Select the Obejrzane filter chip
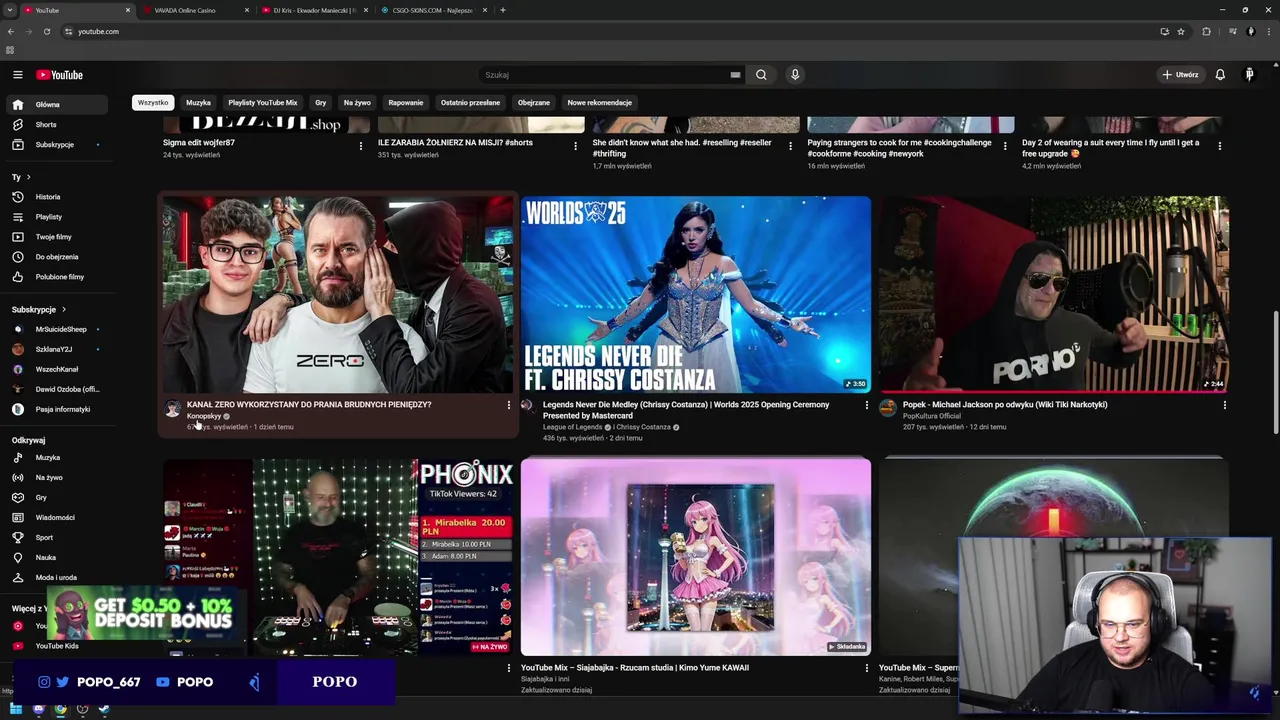This screenshot has height=720, width=1280. click(x=534, y=102)
